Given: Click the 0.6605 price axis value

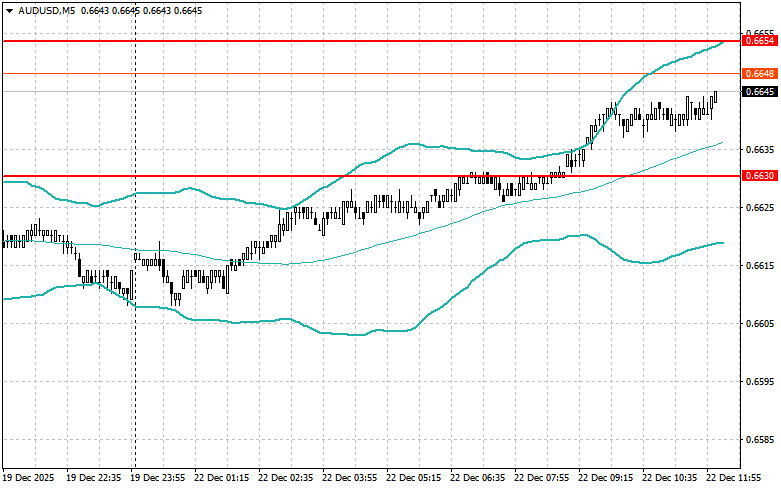Looking at the screenshot, I should click(x=760, y=324).
